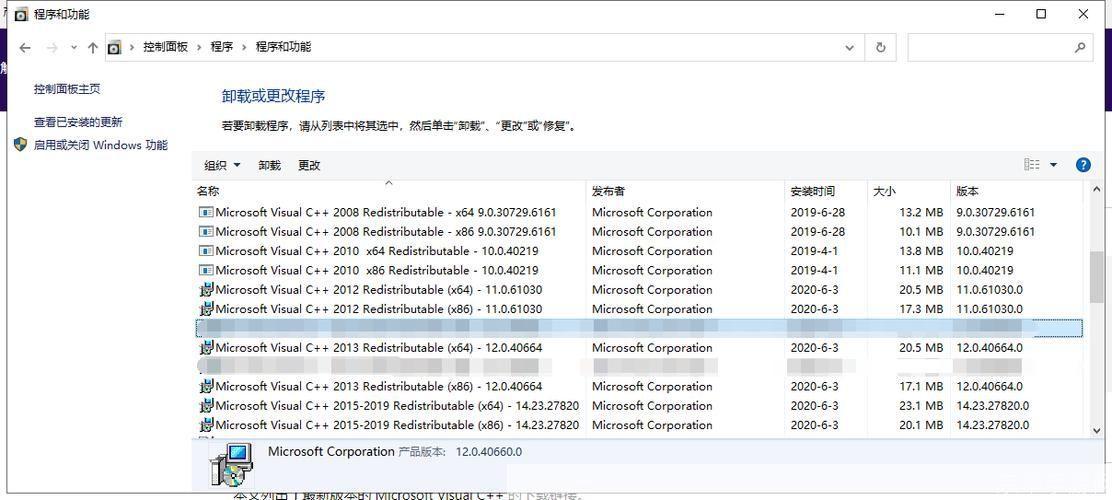Click install date 2019-6-28 of 2008 x64
This screenshot has width=1112, height=500.
818,212
